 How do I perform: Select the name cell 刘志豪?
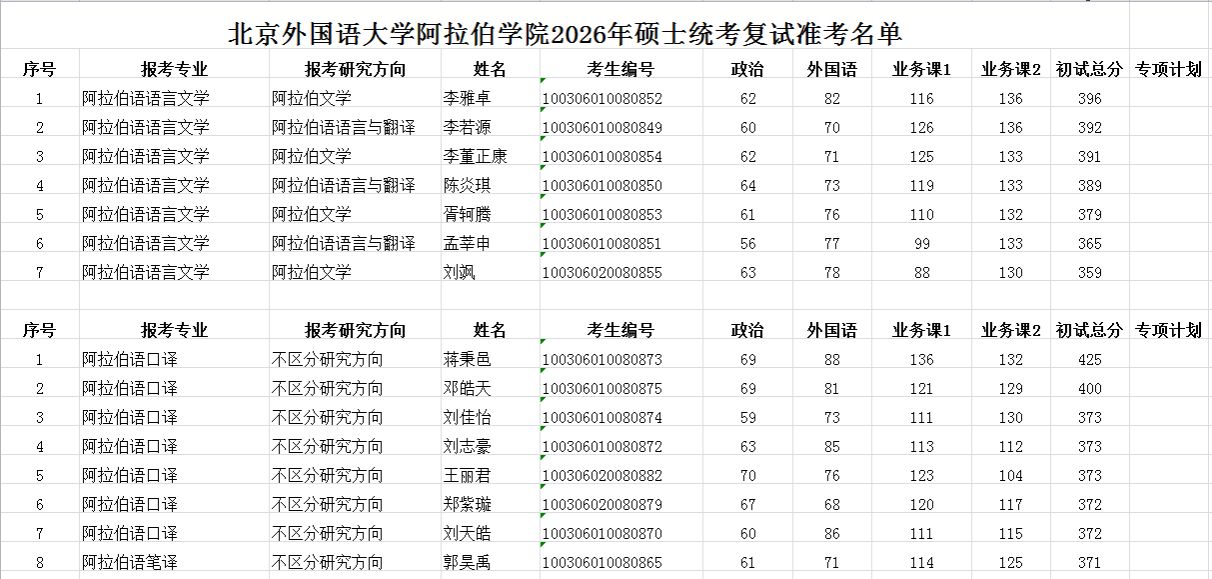click(467, 447)
